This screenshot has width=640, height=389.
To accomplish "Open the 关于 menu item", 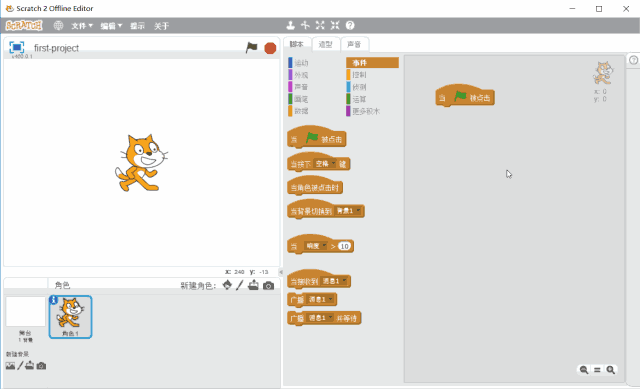I will (161, 26).
